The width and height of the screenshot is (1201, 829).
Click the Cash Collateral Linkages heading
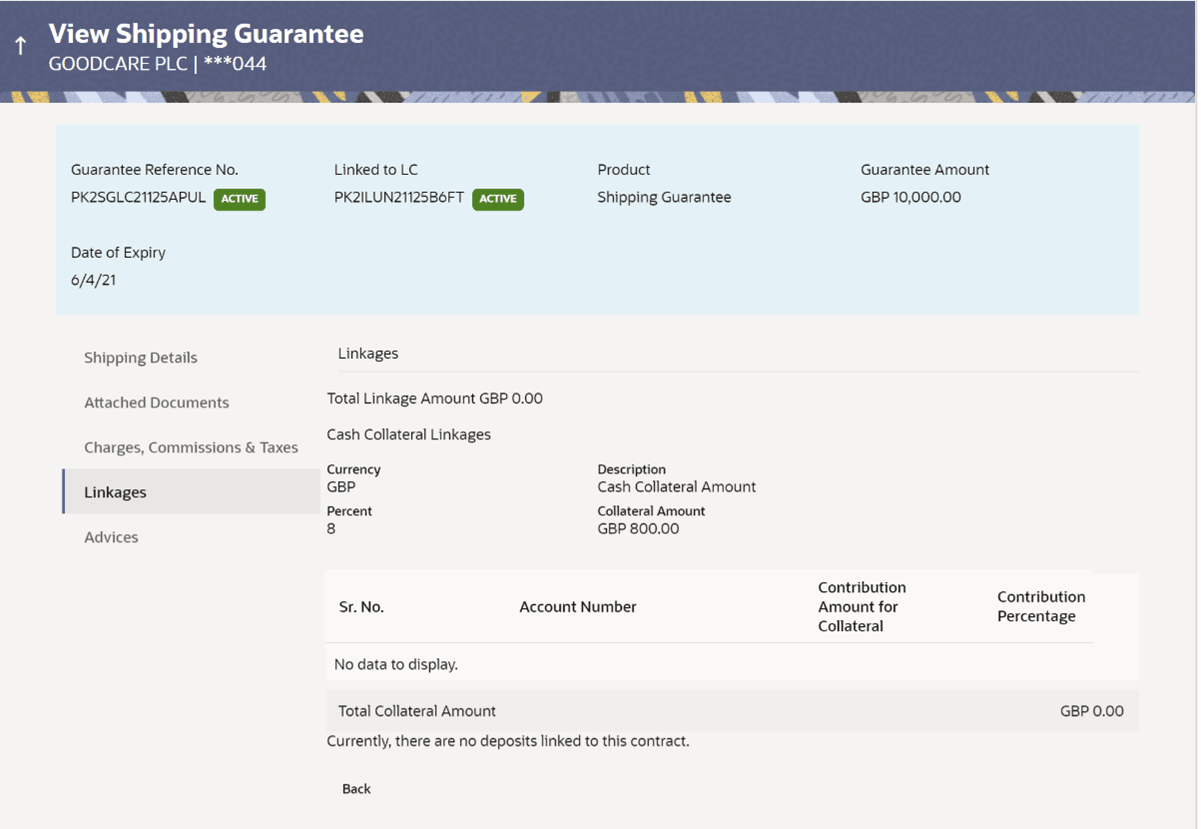409,434
